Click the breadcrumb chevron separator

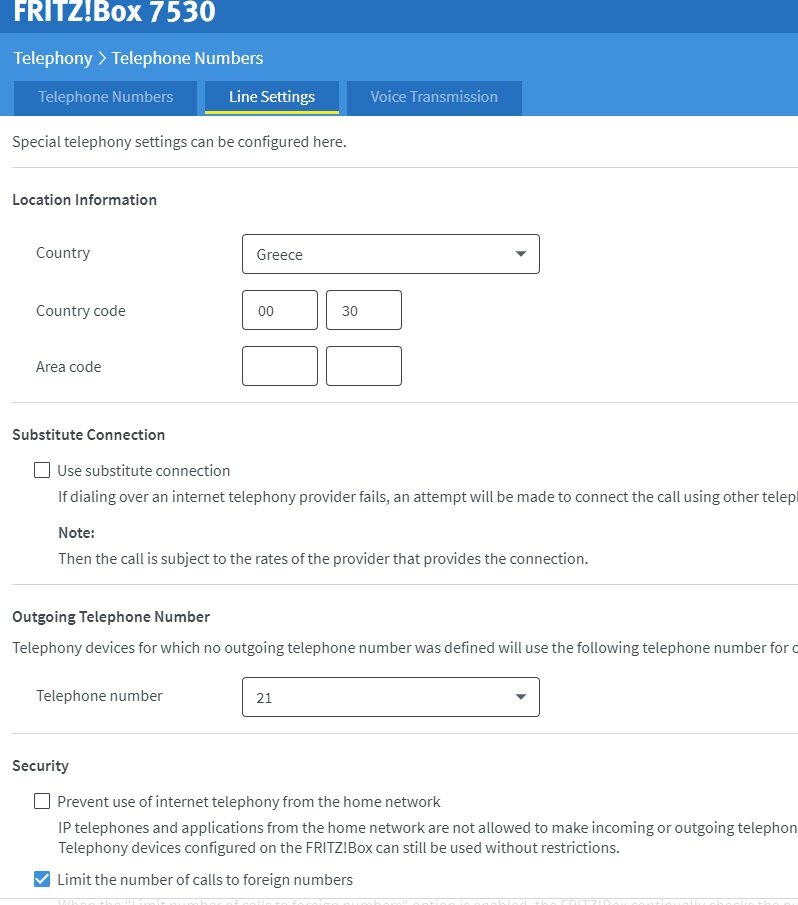pos(102,58)
